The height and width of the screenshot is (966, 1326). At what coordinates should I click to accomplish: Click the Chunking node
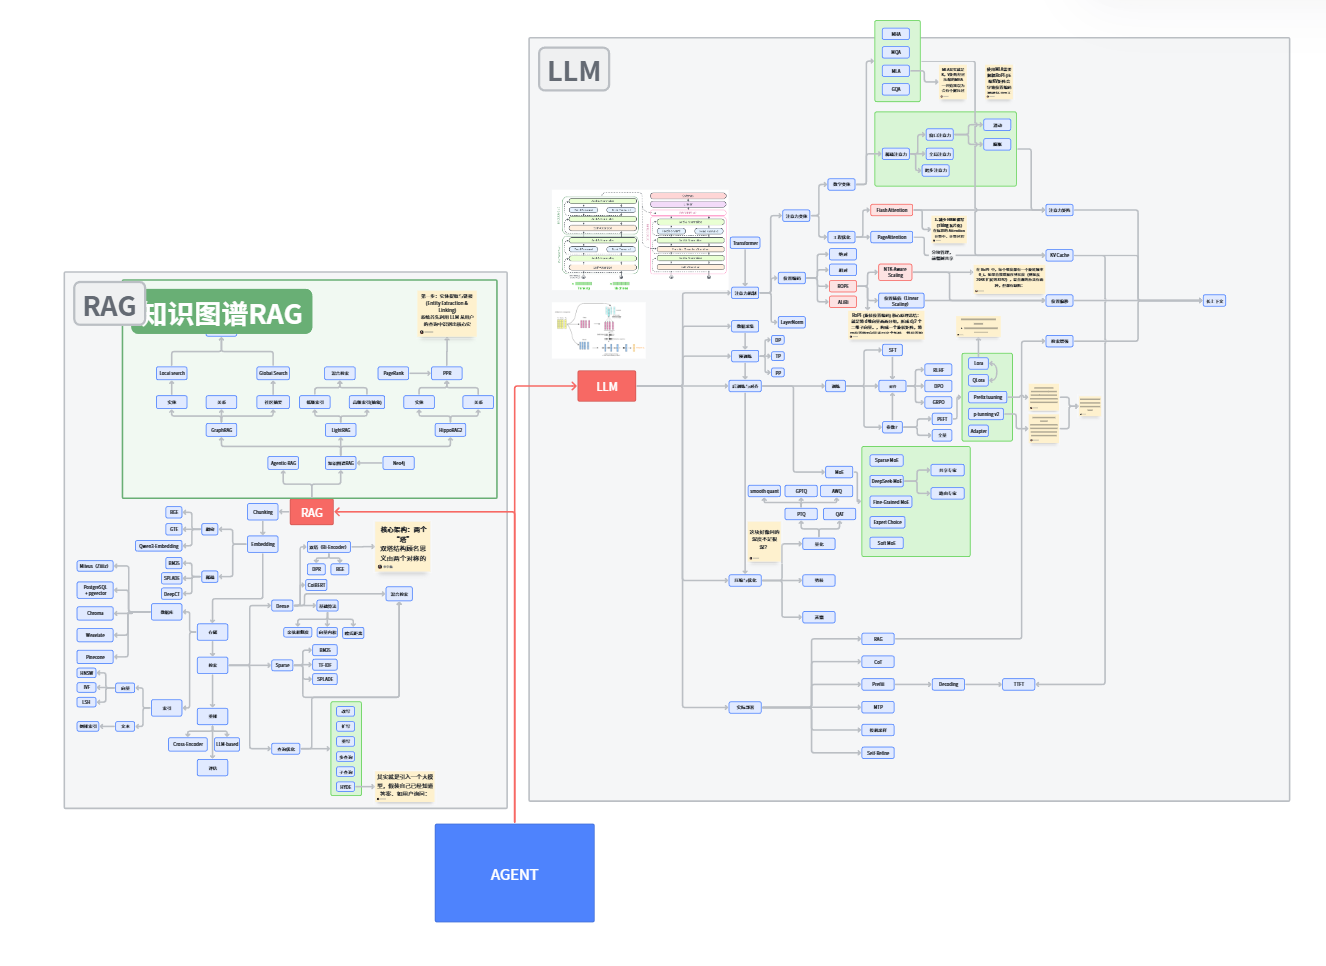tap(263, 512)
